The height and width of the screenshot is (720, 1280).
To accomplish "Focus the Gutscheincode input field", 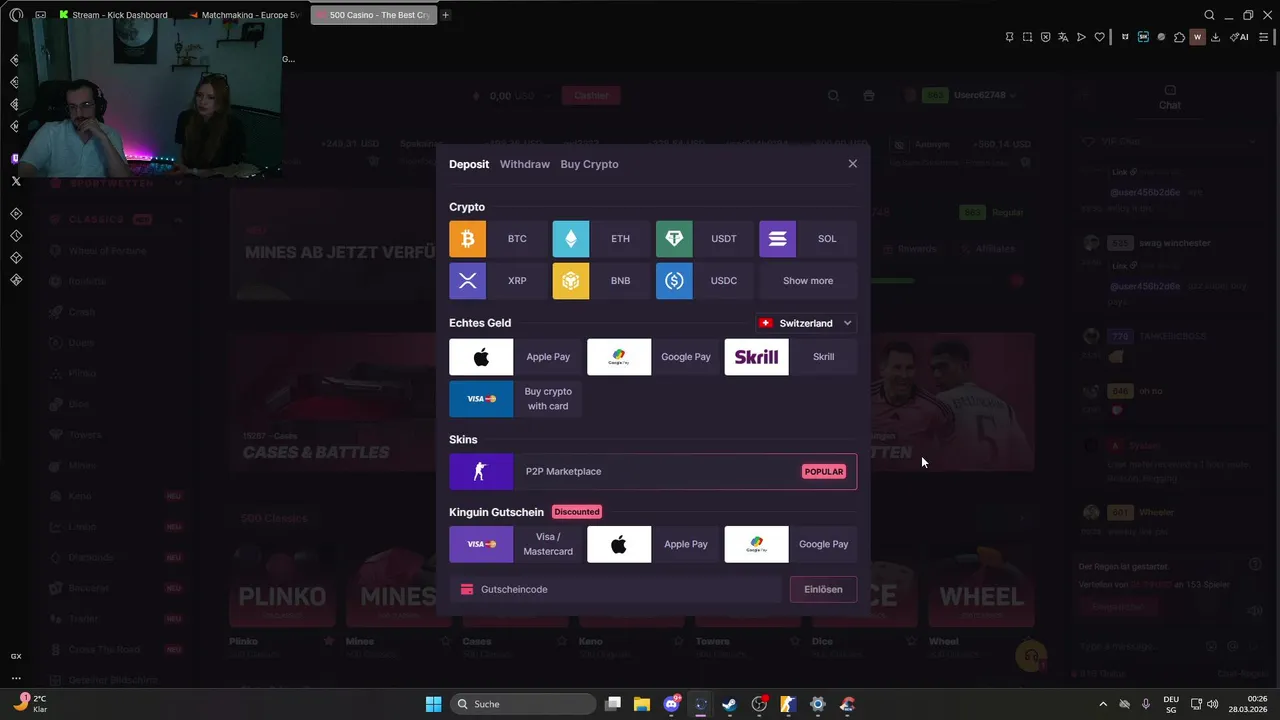I will pos(615,590).
